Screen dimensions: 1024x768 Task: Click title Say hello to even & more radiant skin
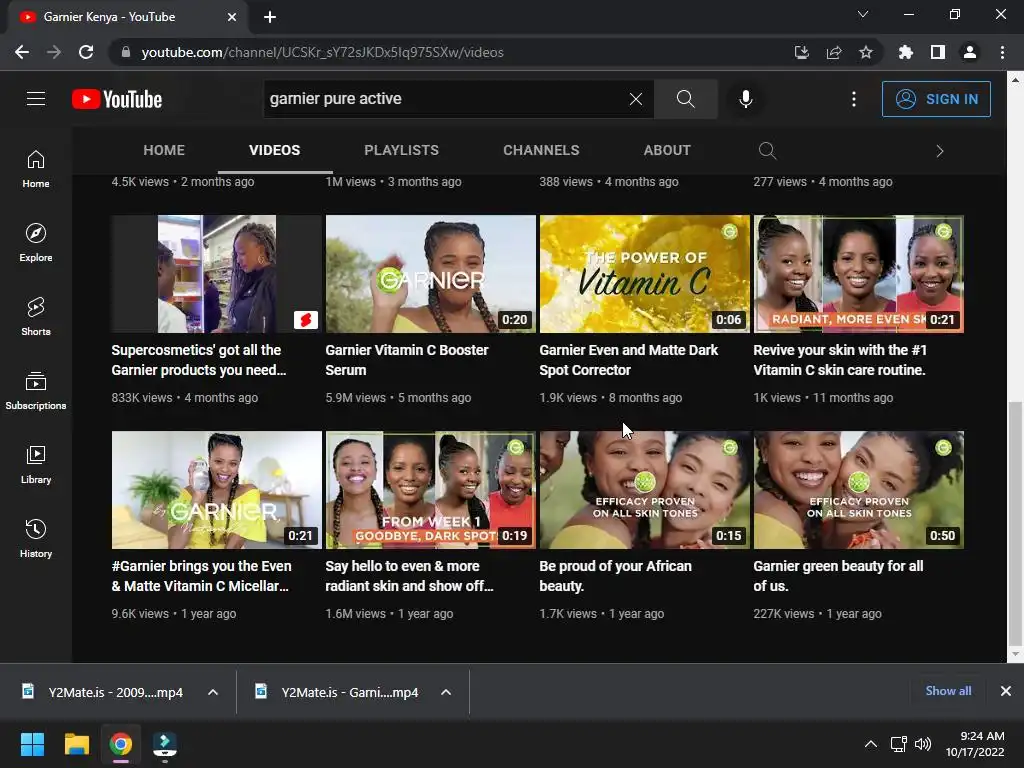tap(409, 576)
